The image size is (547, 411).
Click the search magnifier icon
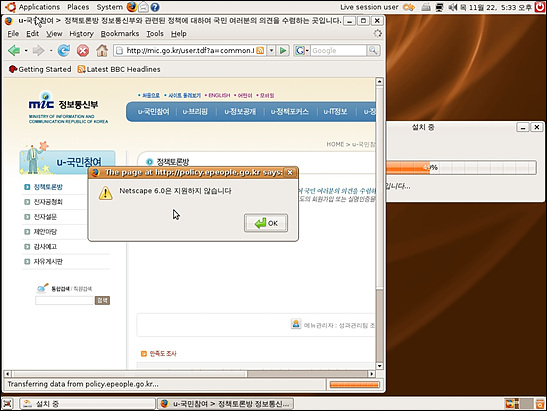pyautogui.click(x=373, y=51)
